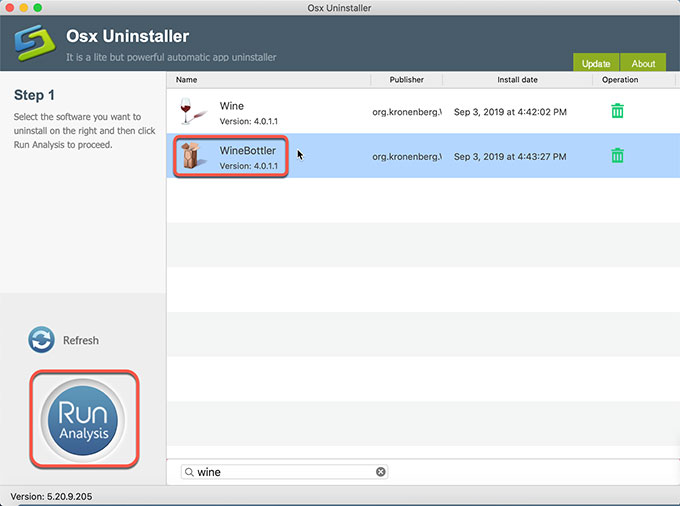Click WineBottler's org.kronenberg publisher cell
680x506 pixels.
click(x=407, y=157)
